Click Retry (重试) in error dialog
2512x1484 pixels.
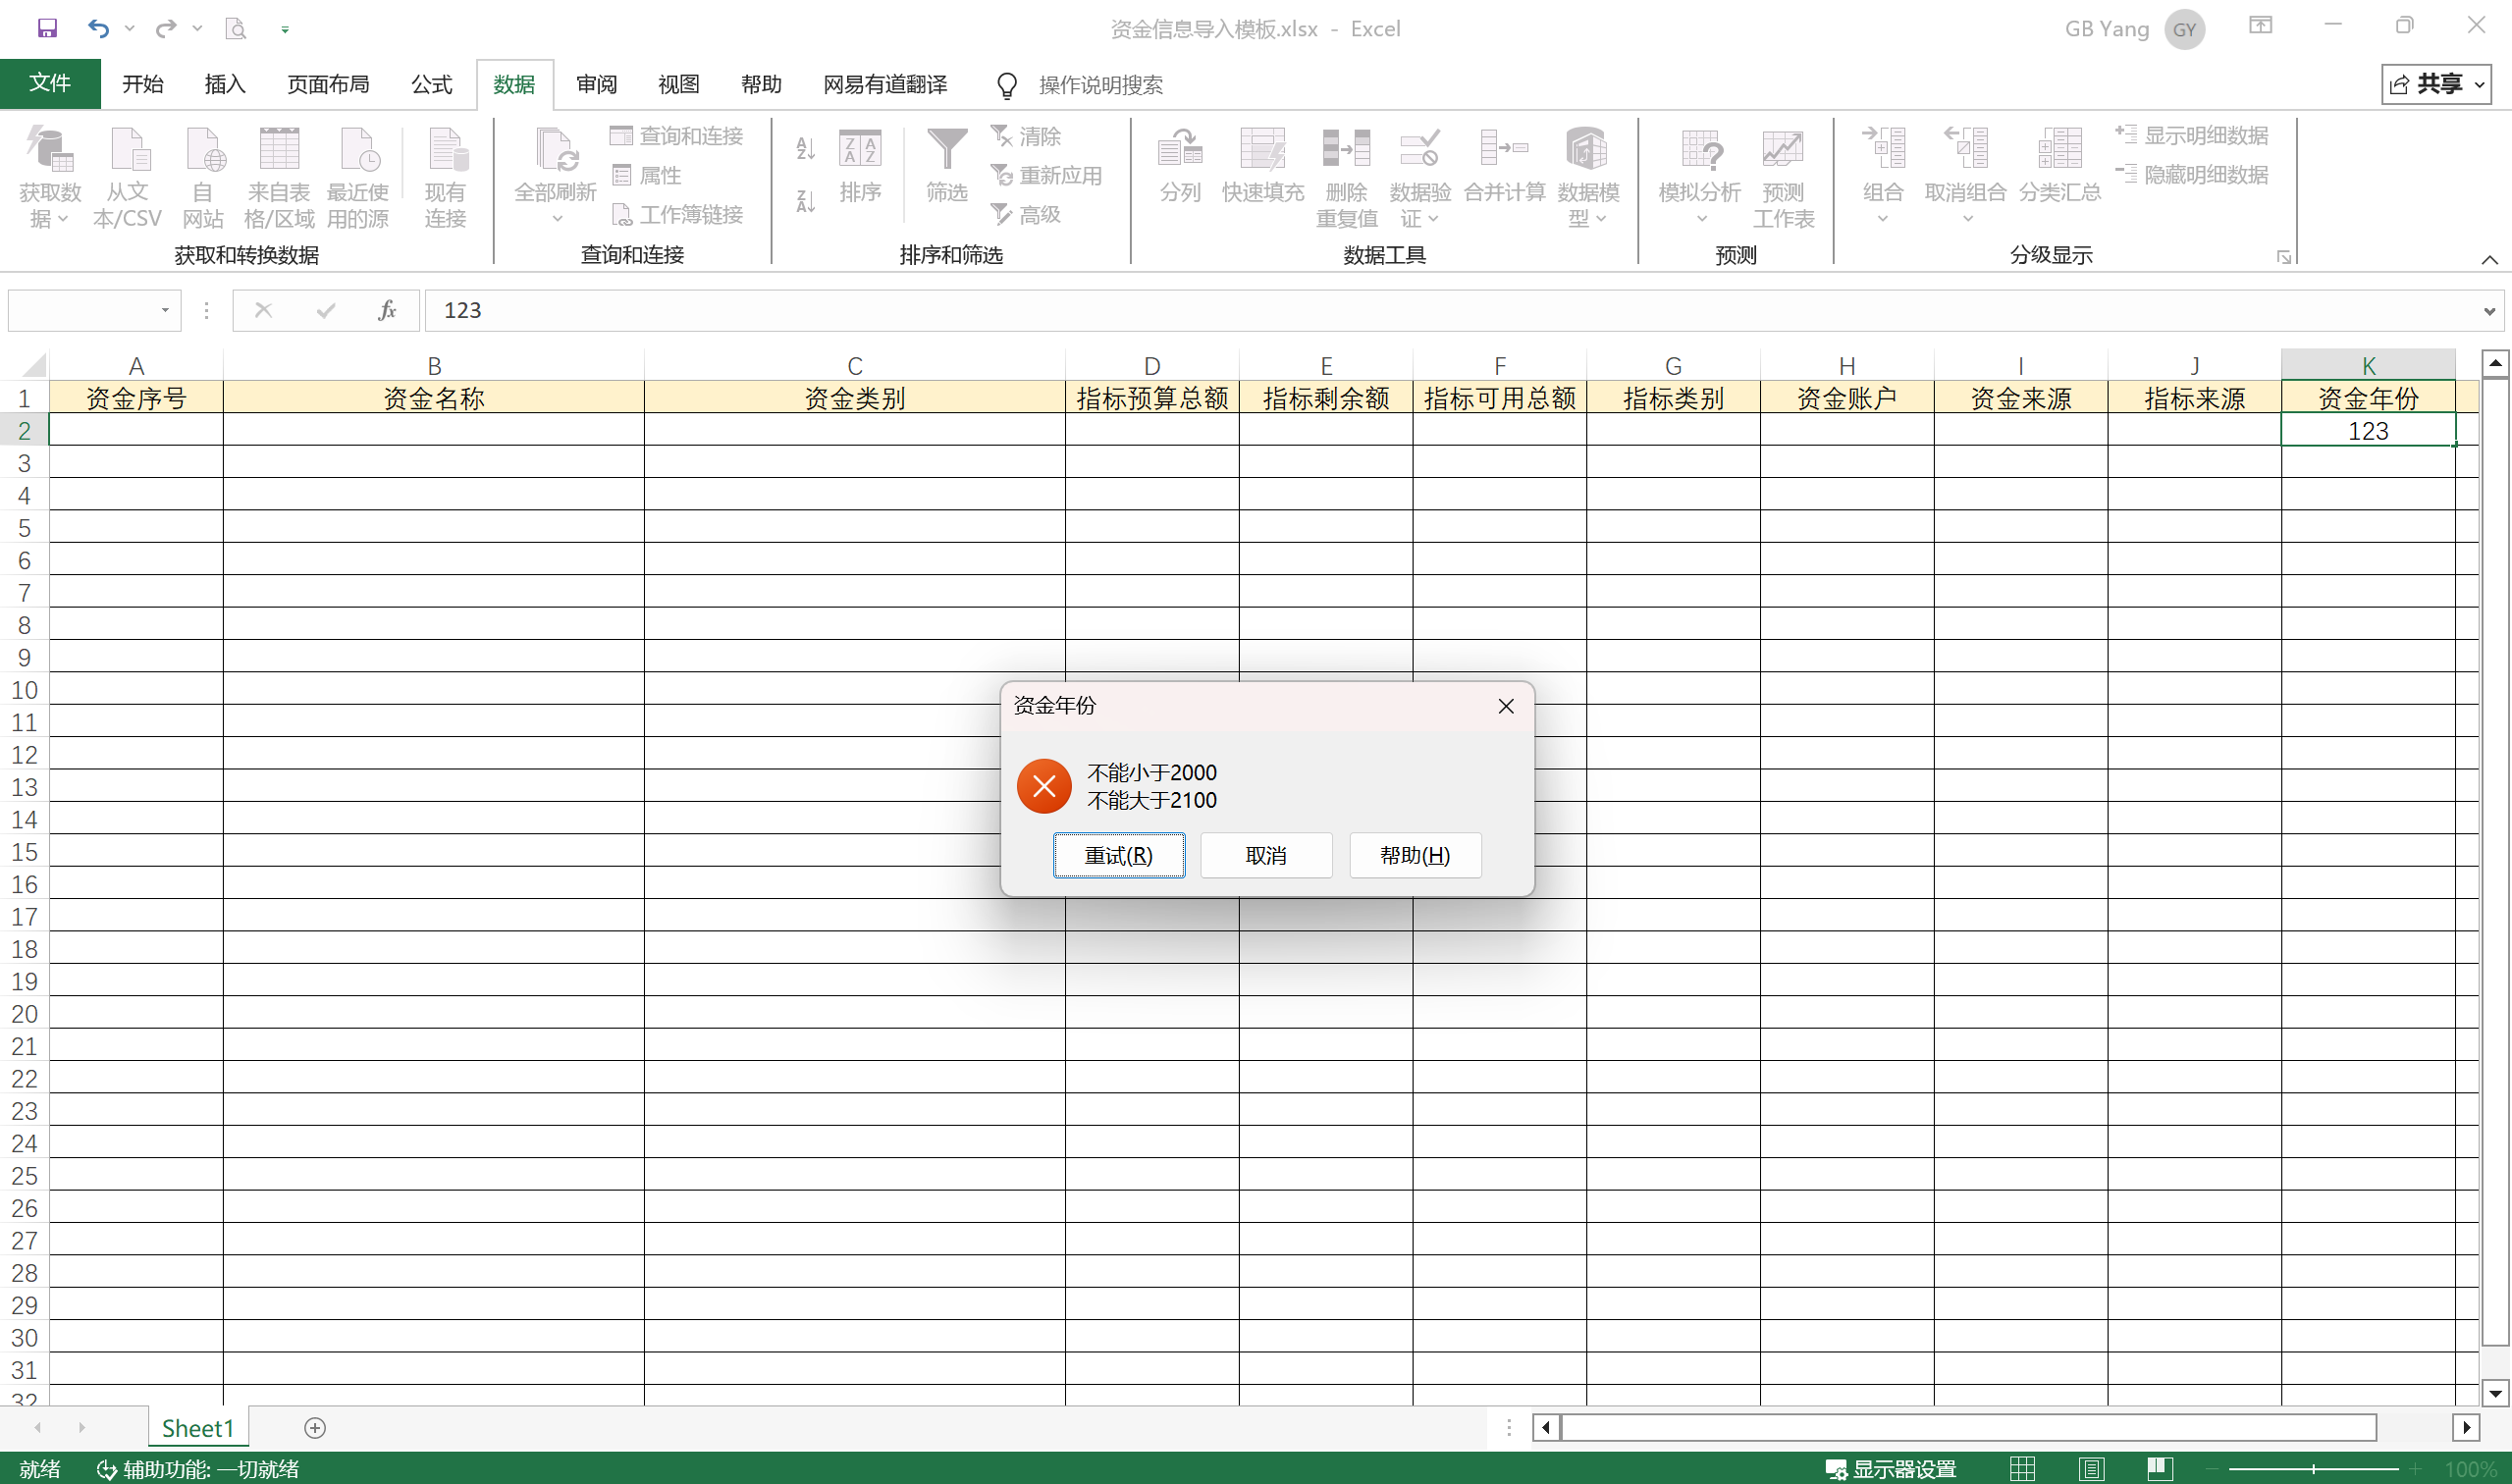1119,855
